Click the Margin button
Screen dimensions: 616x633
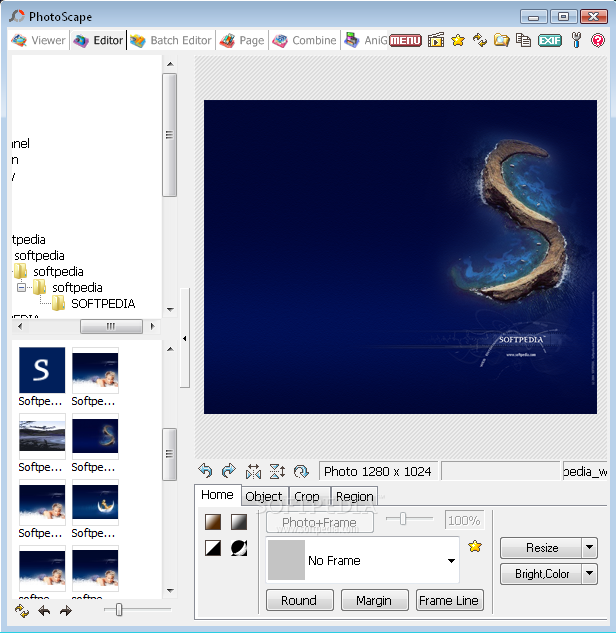tap(374, 600)
